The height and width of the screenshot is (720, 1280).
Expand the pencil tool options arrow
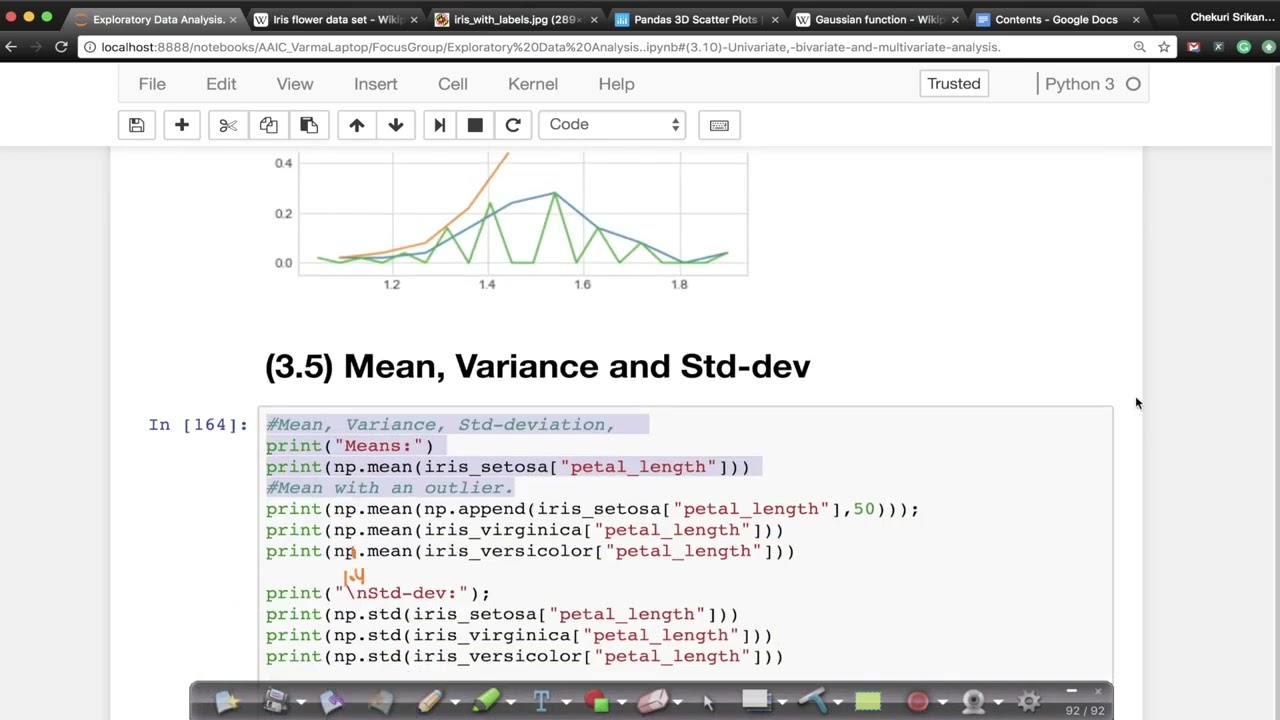click(x=455, y=702)
